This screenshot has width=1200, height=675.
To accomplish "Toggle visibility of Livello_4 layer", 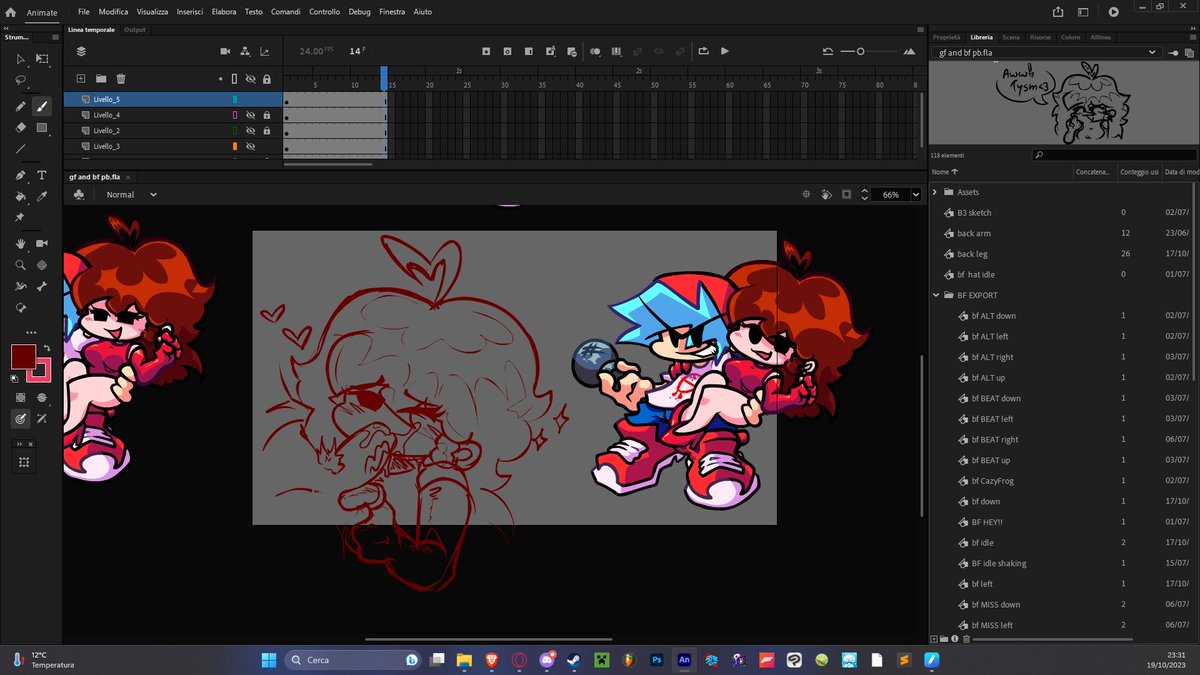I will click(251, 115).
